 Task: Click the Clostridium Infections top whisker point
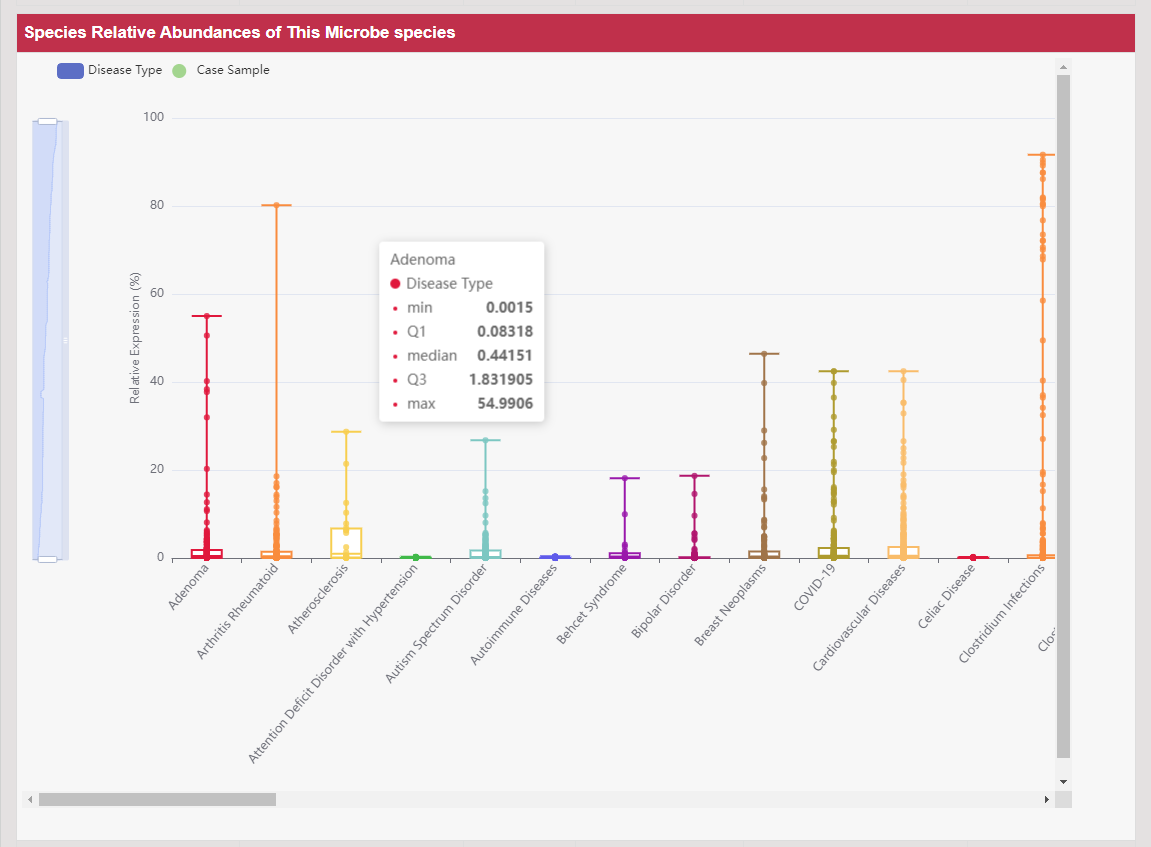pos(1042,155)
